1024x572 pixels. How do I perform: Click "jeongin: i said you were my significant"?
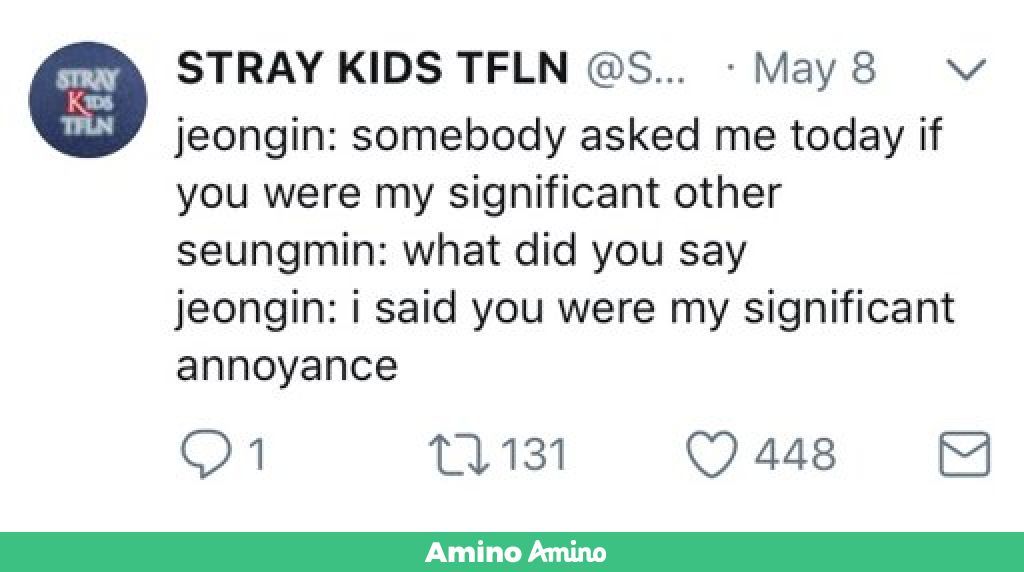(x=565, y=308)
